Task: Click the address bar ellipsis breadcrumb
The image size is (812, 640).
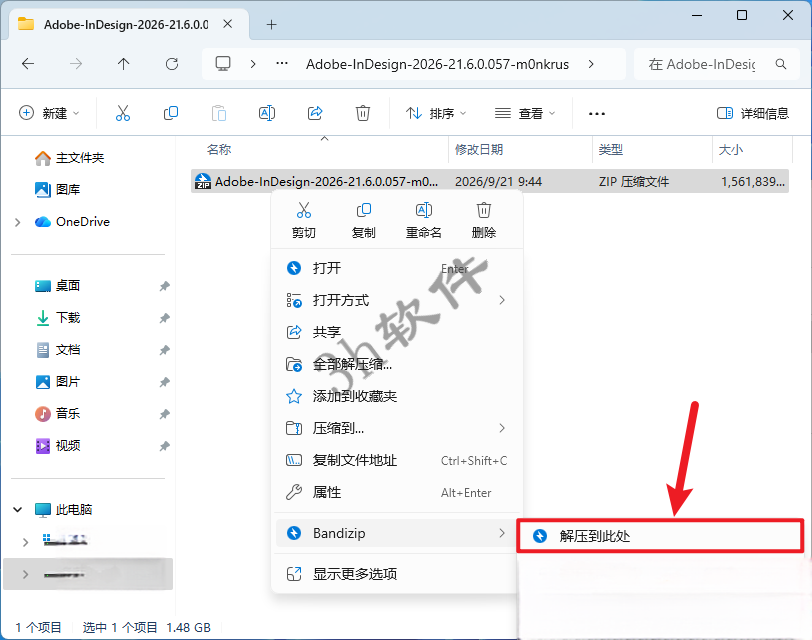Action: (x=282, y=64)
